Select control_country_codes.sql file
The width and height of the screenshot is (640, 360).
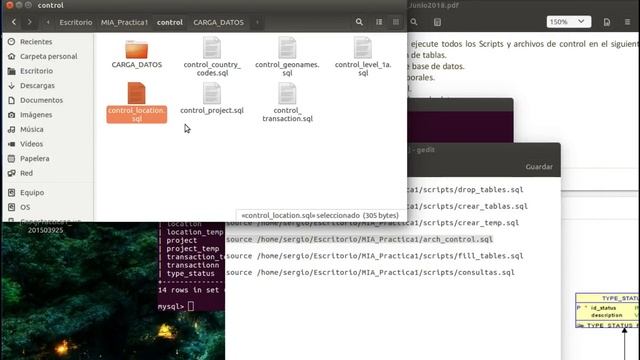212,56
